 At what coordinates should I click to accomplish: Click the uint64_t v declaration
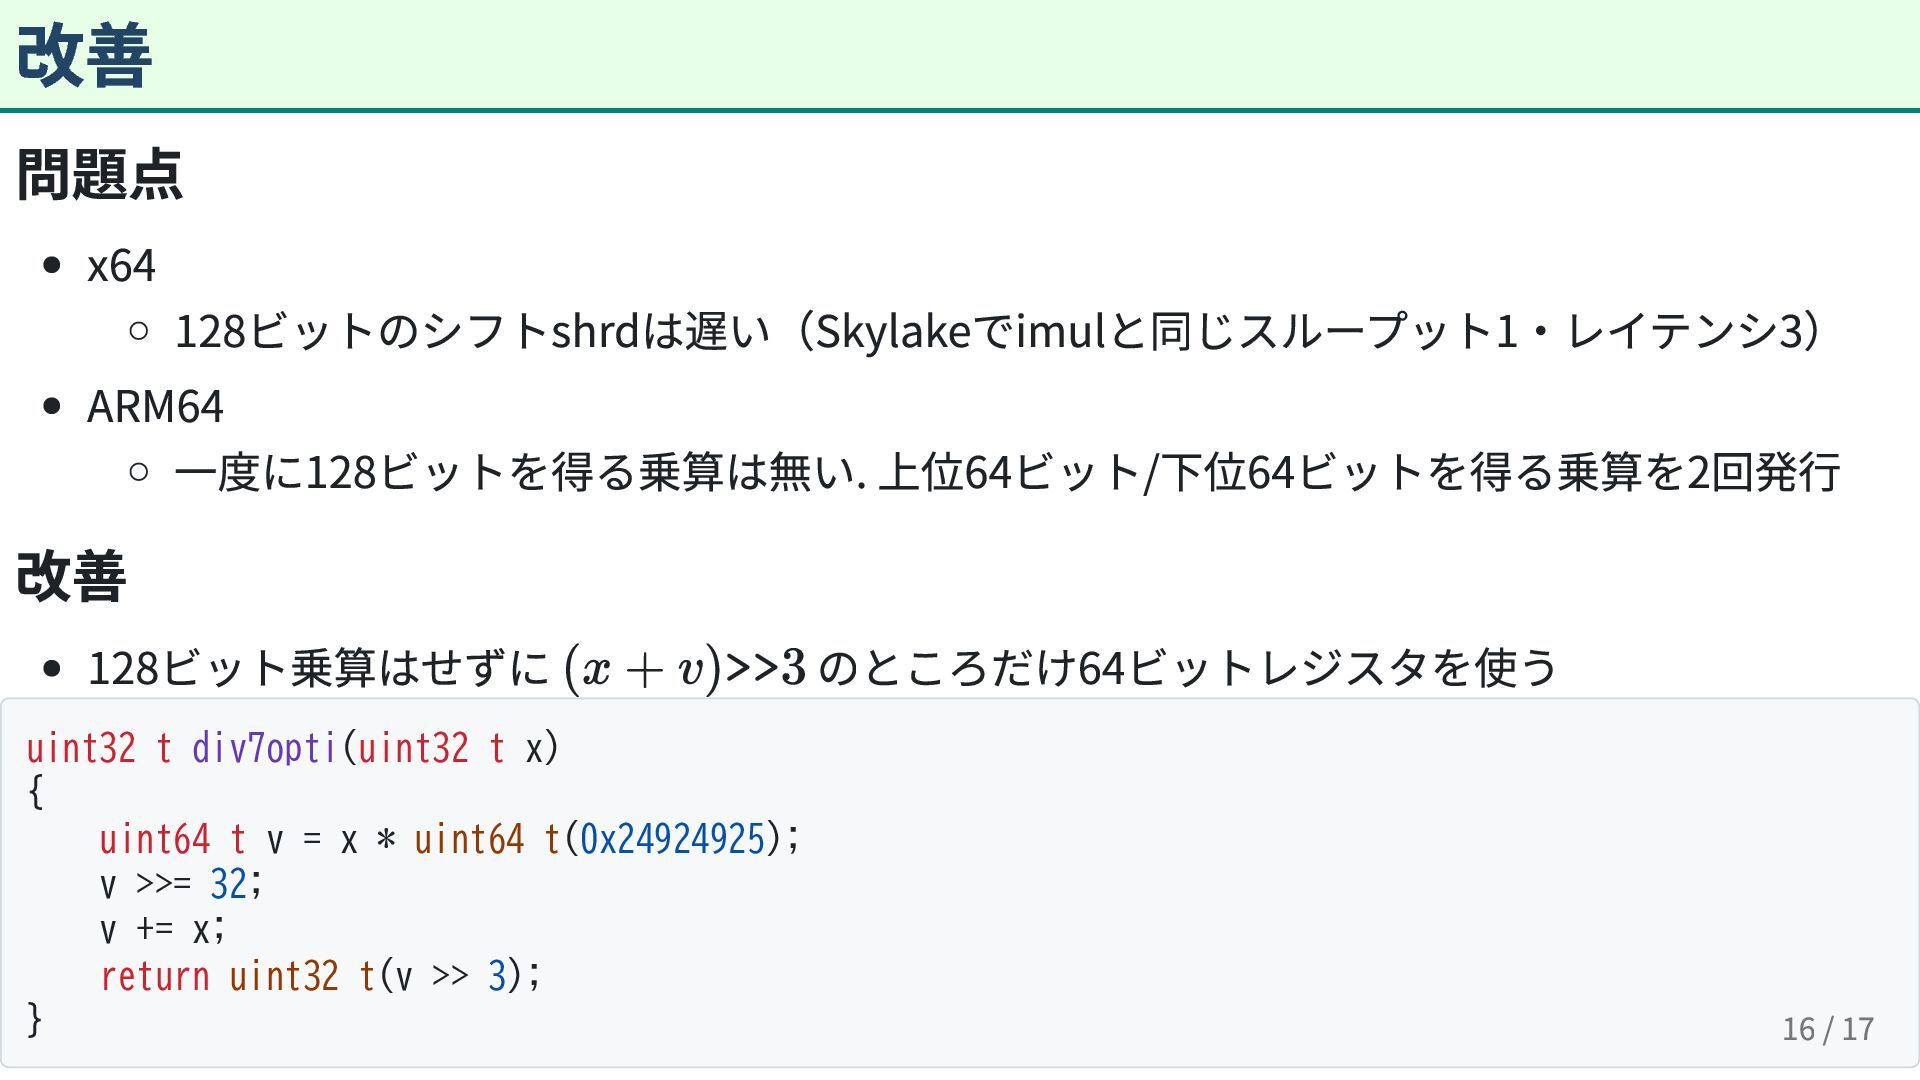tap(191, 839)
